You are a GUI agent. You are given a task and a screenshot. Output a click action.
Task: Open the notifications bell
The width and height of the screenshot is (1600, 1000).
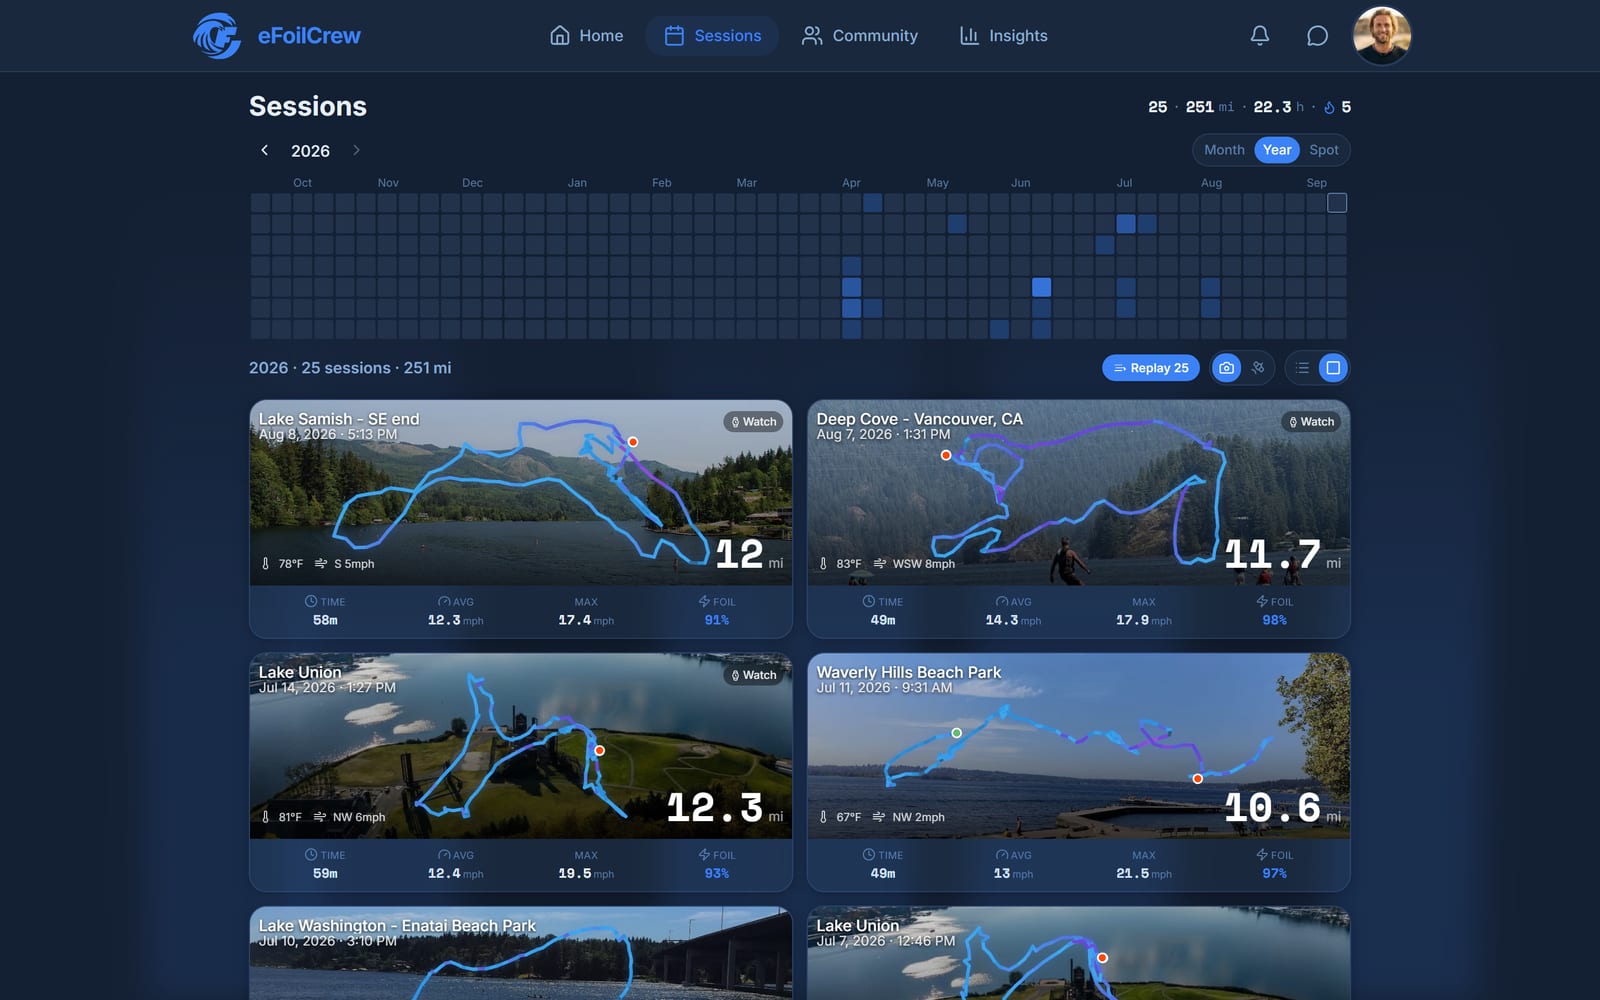(1260, 36)
